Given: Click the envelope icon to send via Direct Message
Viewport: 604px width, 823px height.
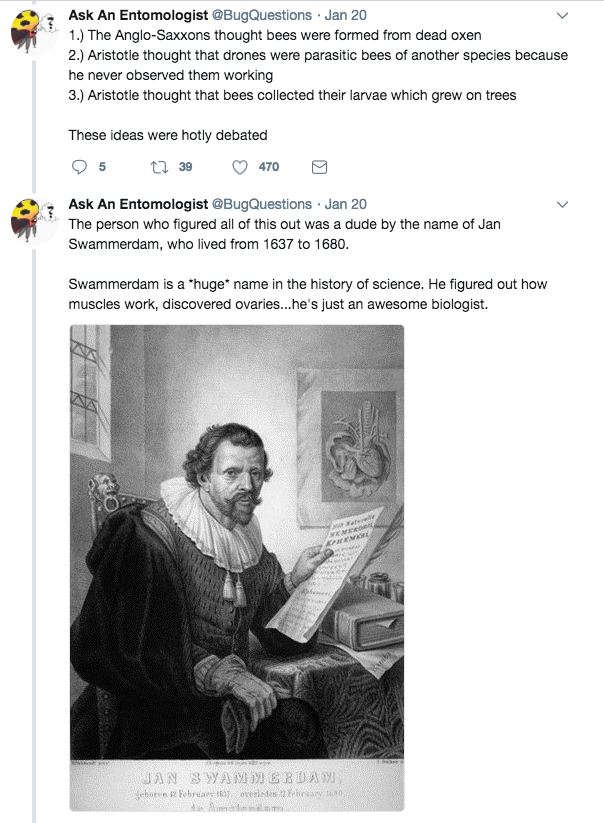Looking at the screenshot, I should 320,167.
